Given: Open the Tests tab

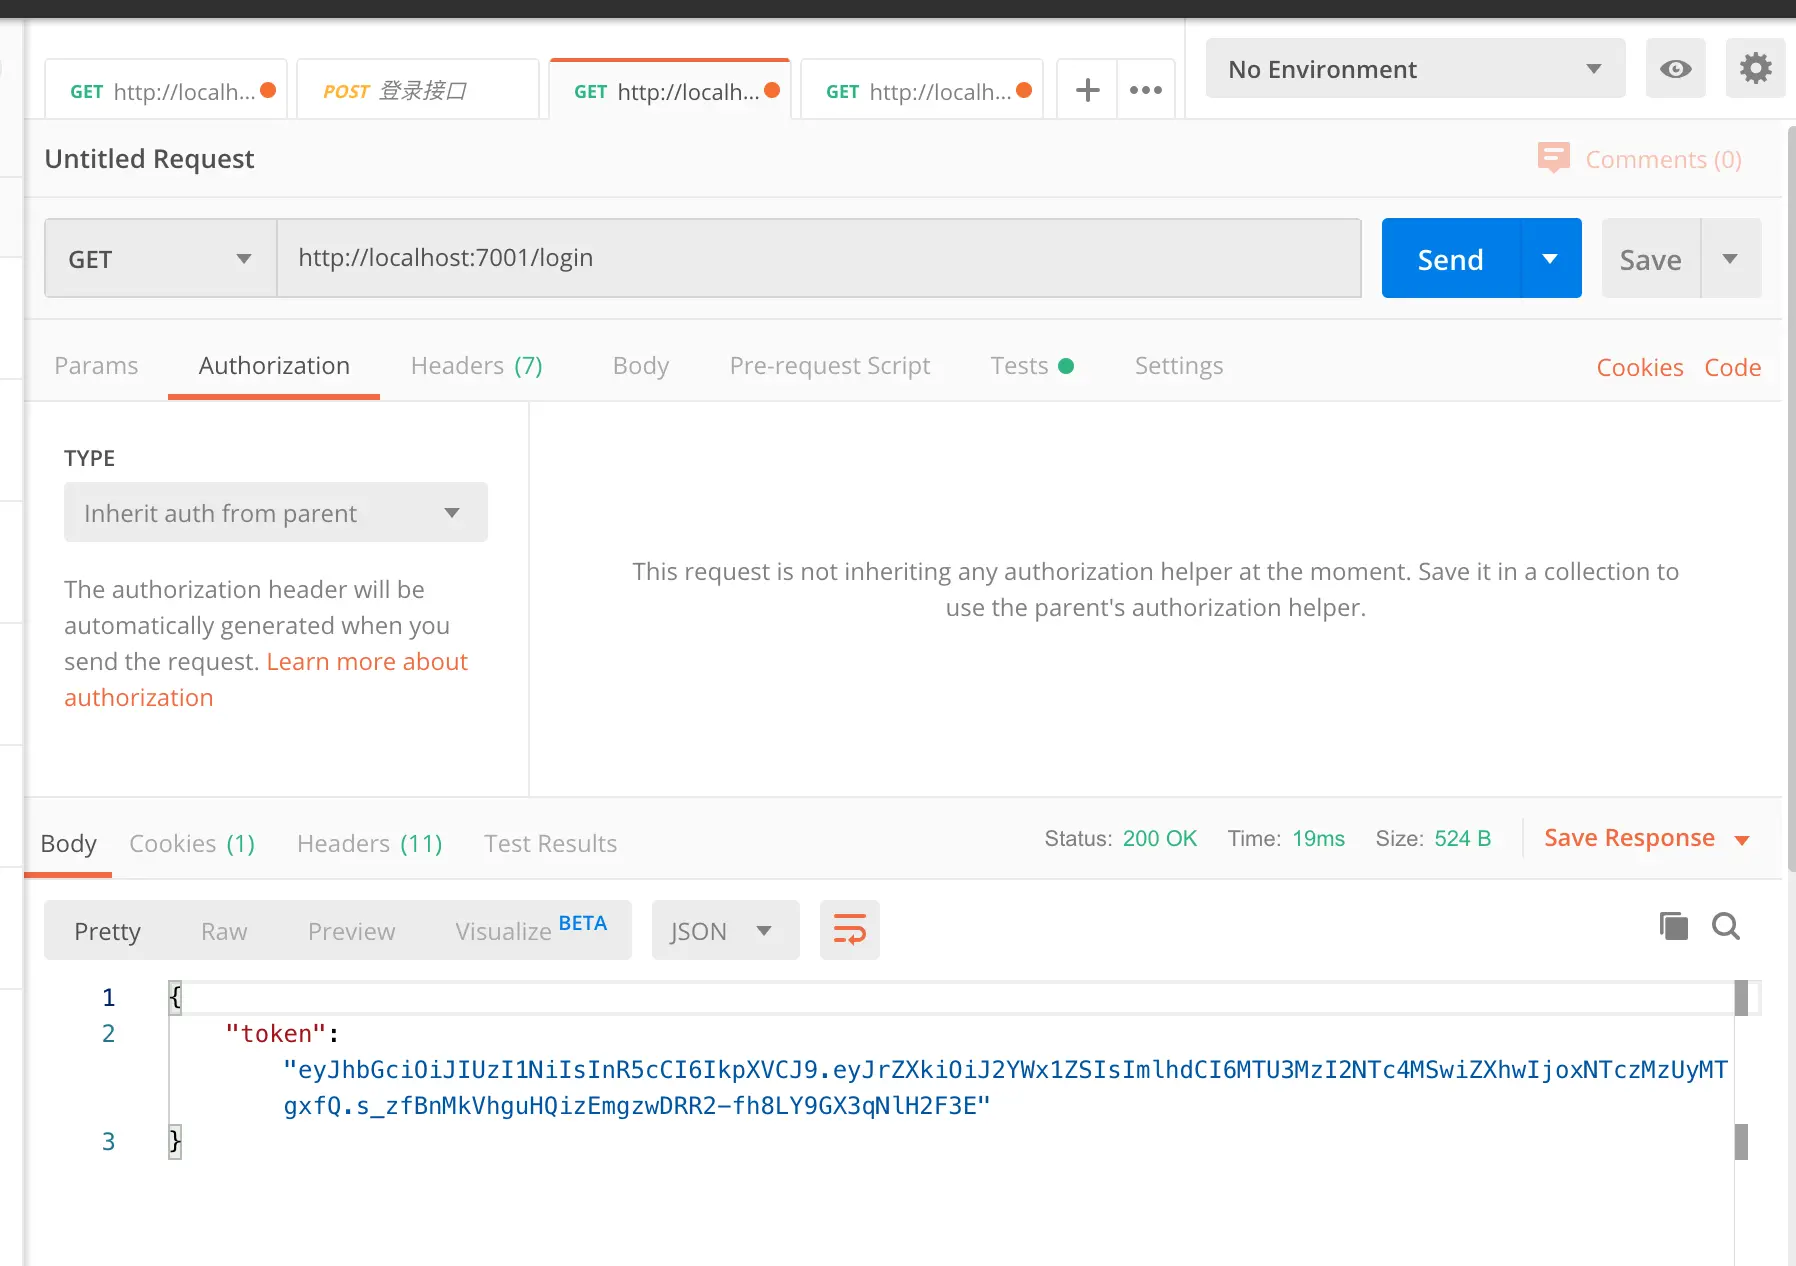Looking at the screenshot, I should tap(1032, 366).
